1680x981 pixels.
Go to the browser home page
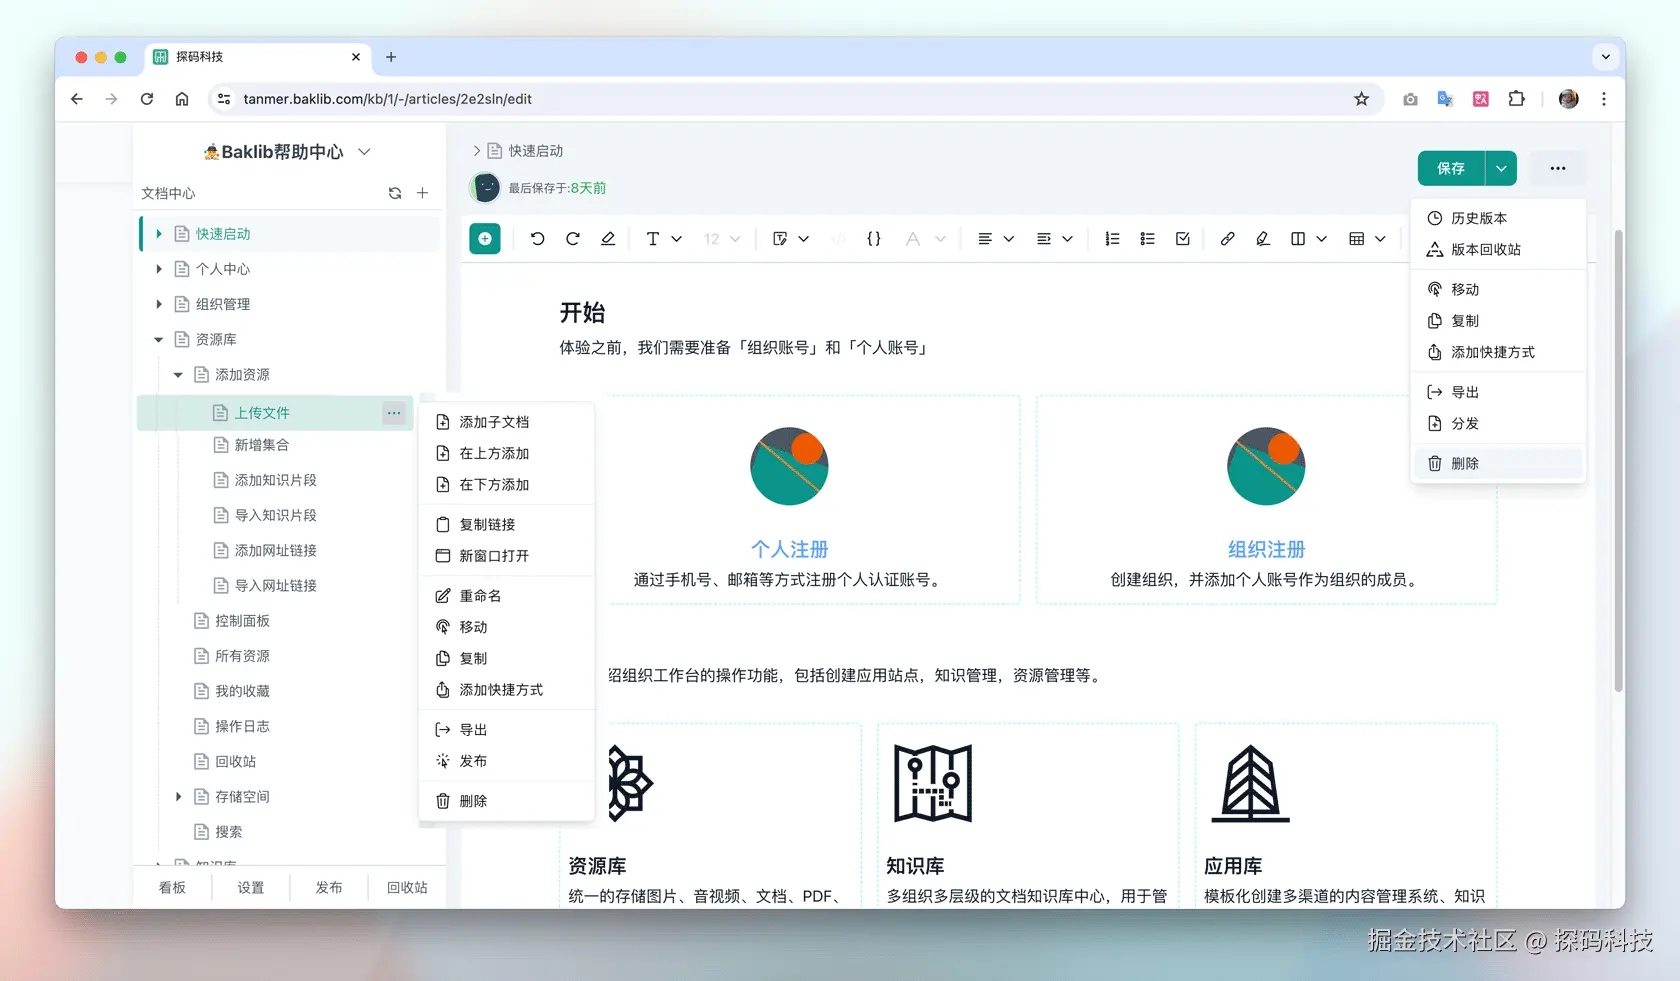(x=182, y=99)
